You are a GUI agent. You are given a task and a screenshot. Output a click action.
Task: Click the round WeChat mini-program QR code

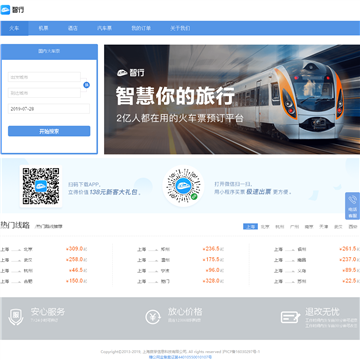coord(183,186)
